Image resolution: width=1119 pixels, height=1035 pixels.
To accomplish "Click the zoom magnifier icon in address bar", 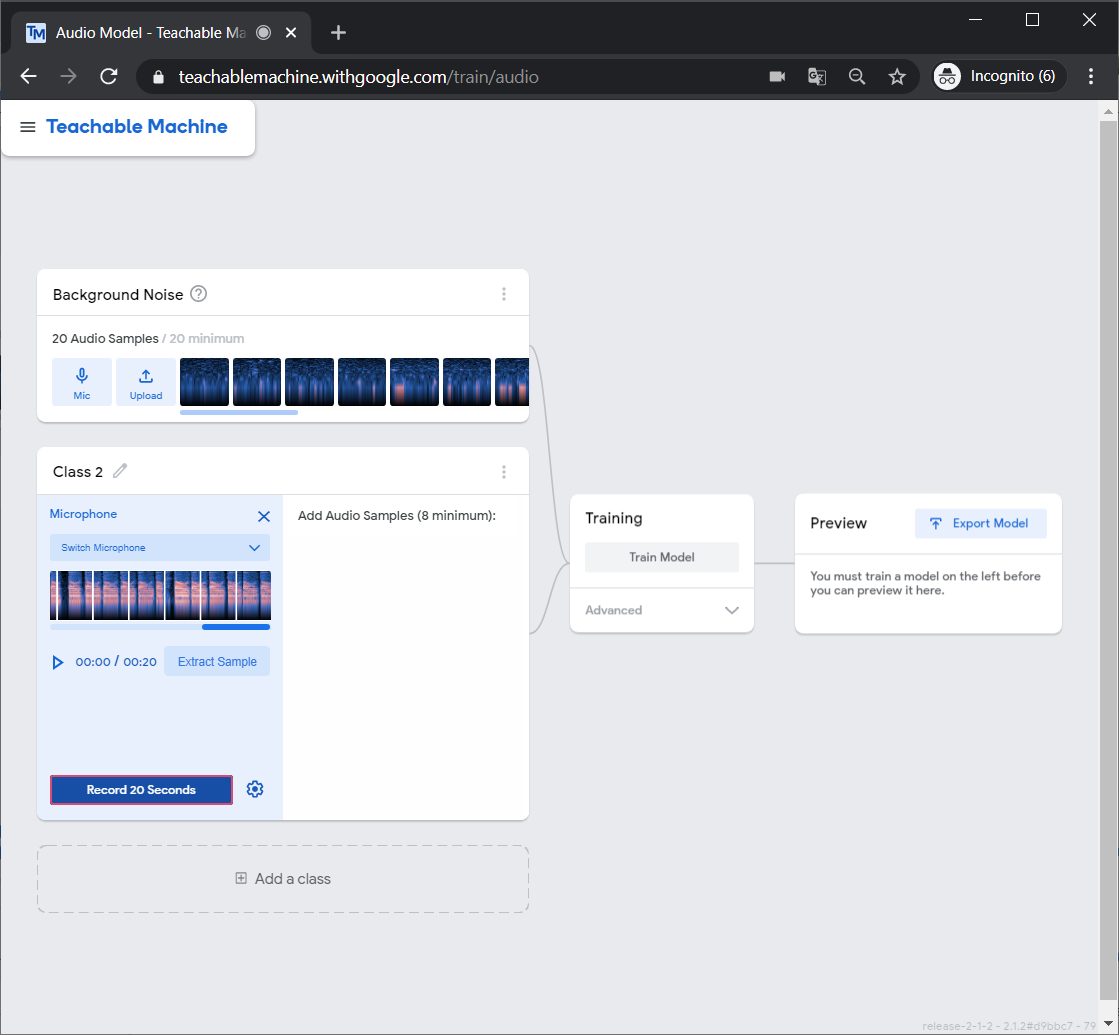I will (857, 76).
